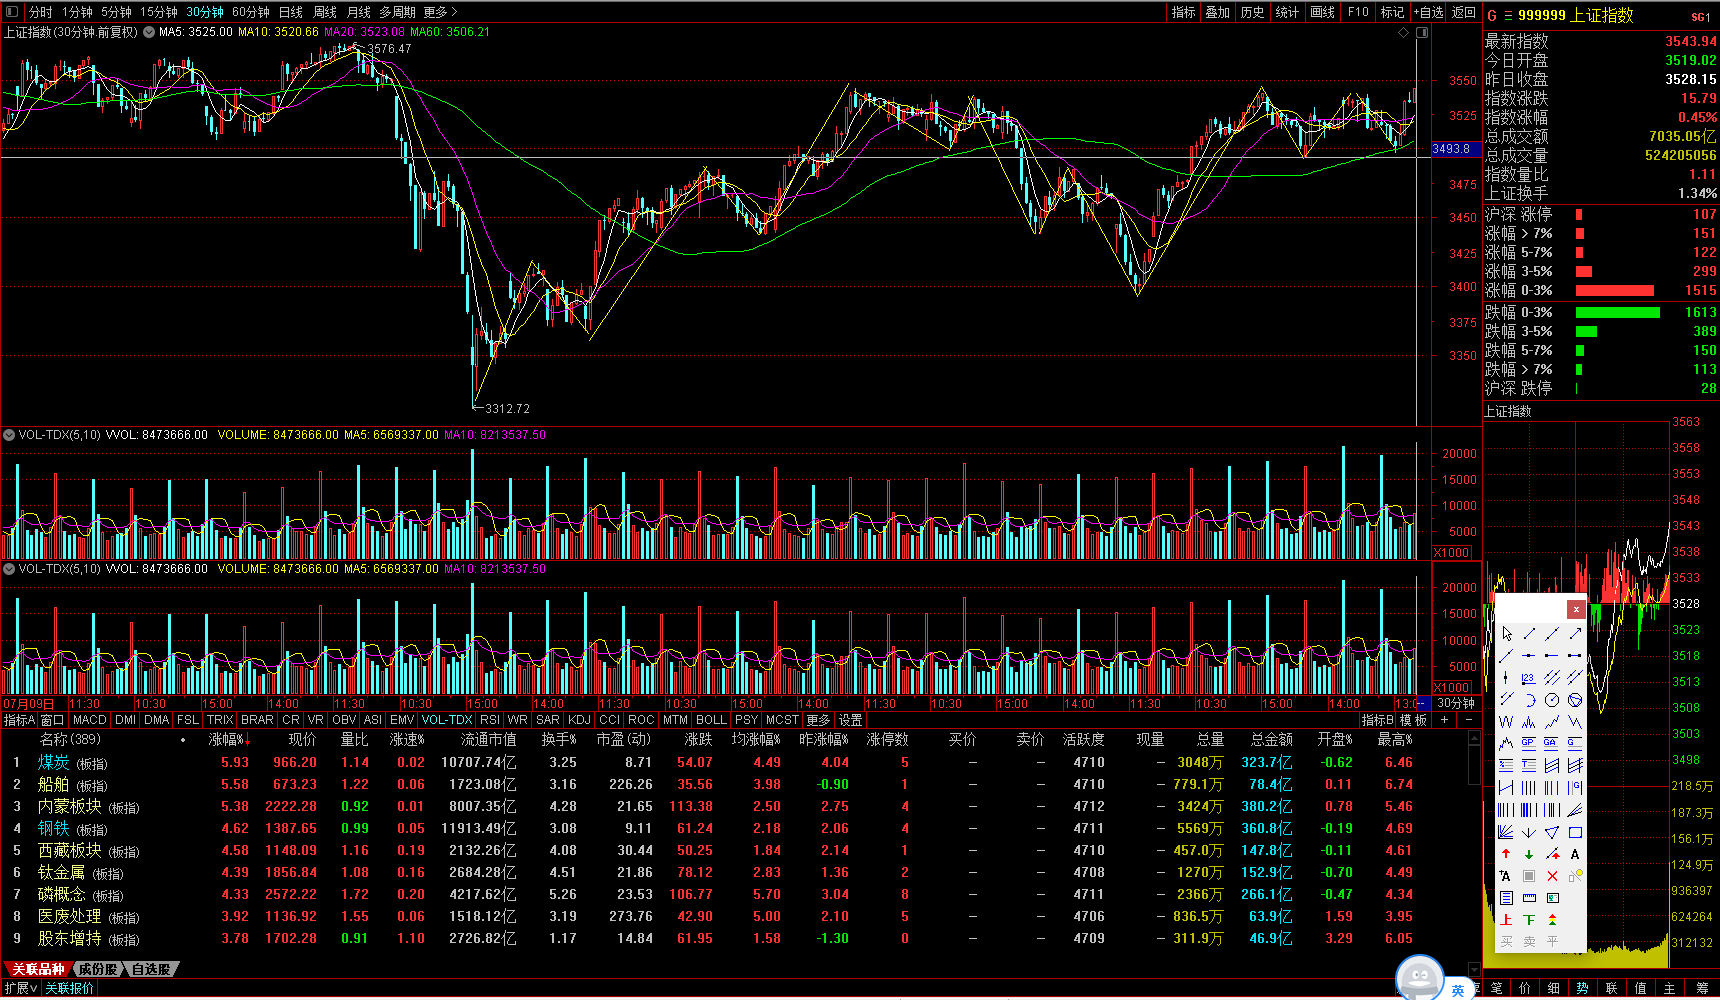Switch to 成份股 tab

pos(98,969)
